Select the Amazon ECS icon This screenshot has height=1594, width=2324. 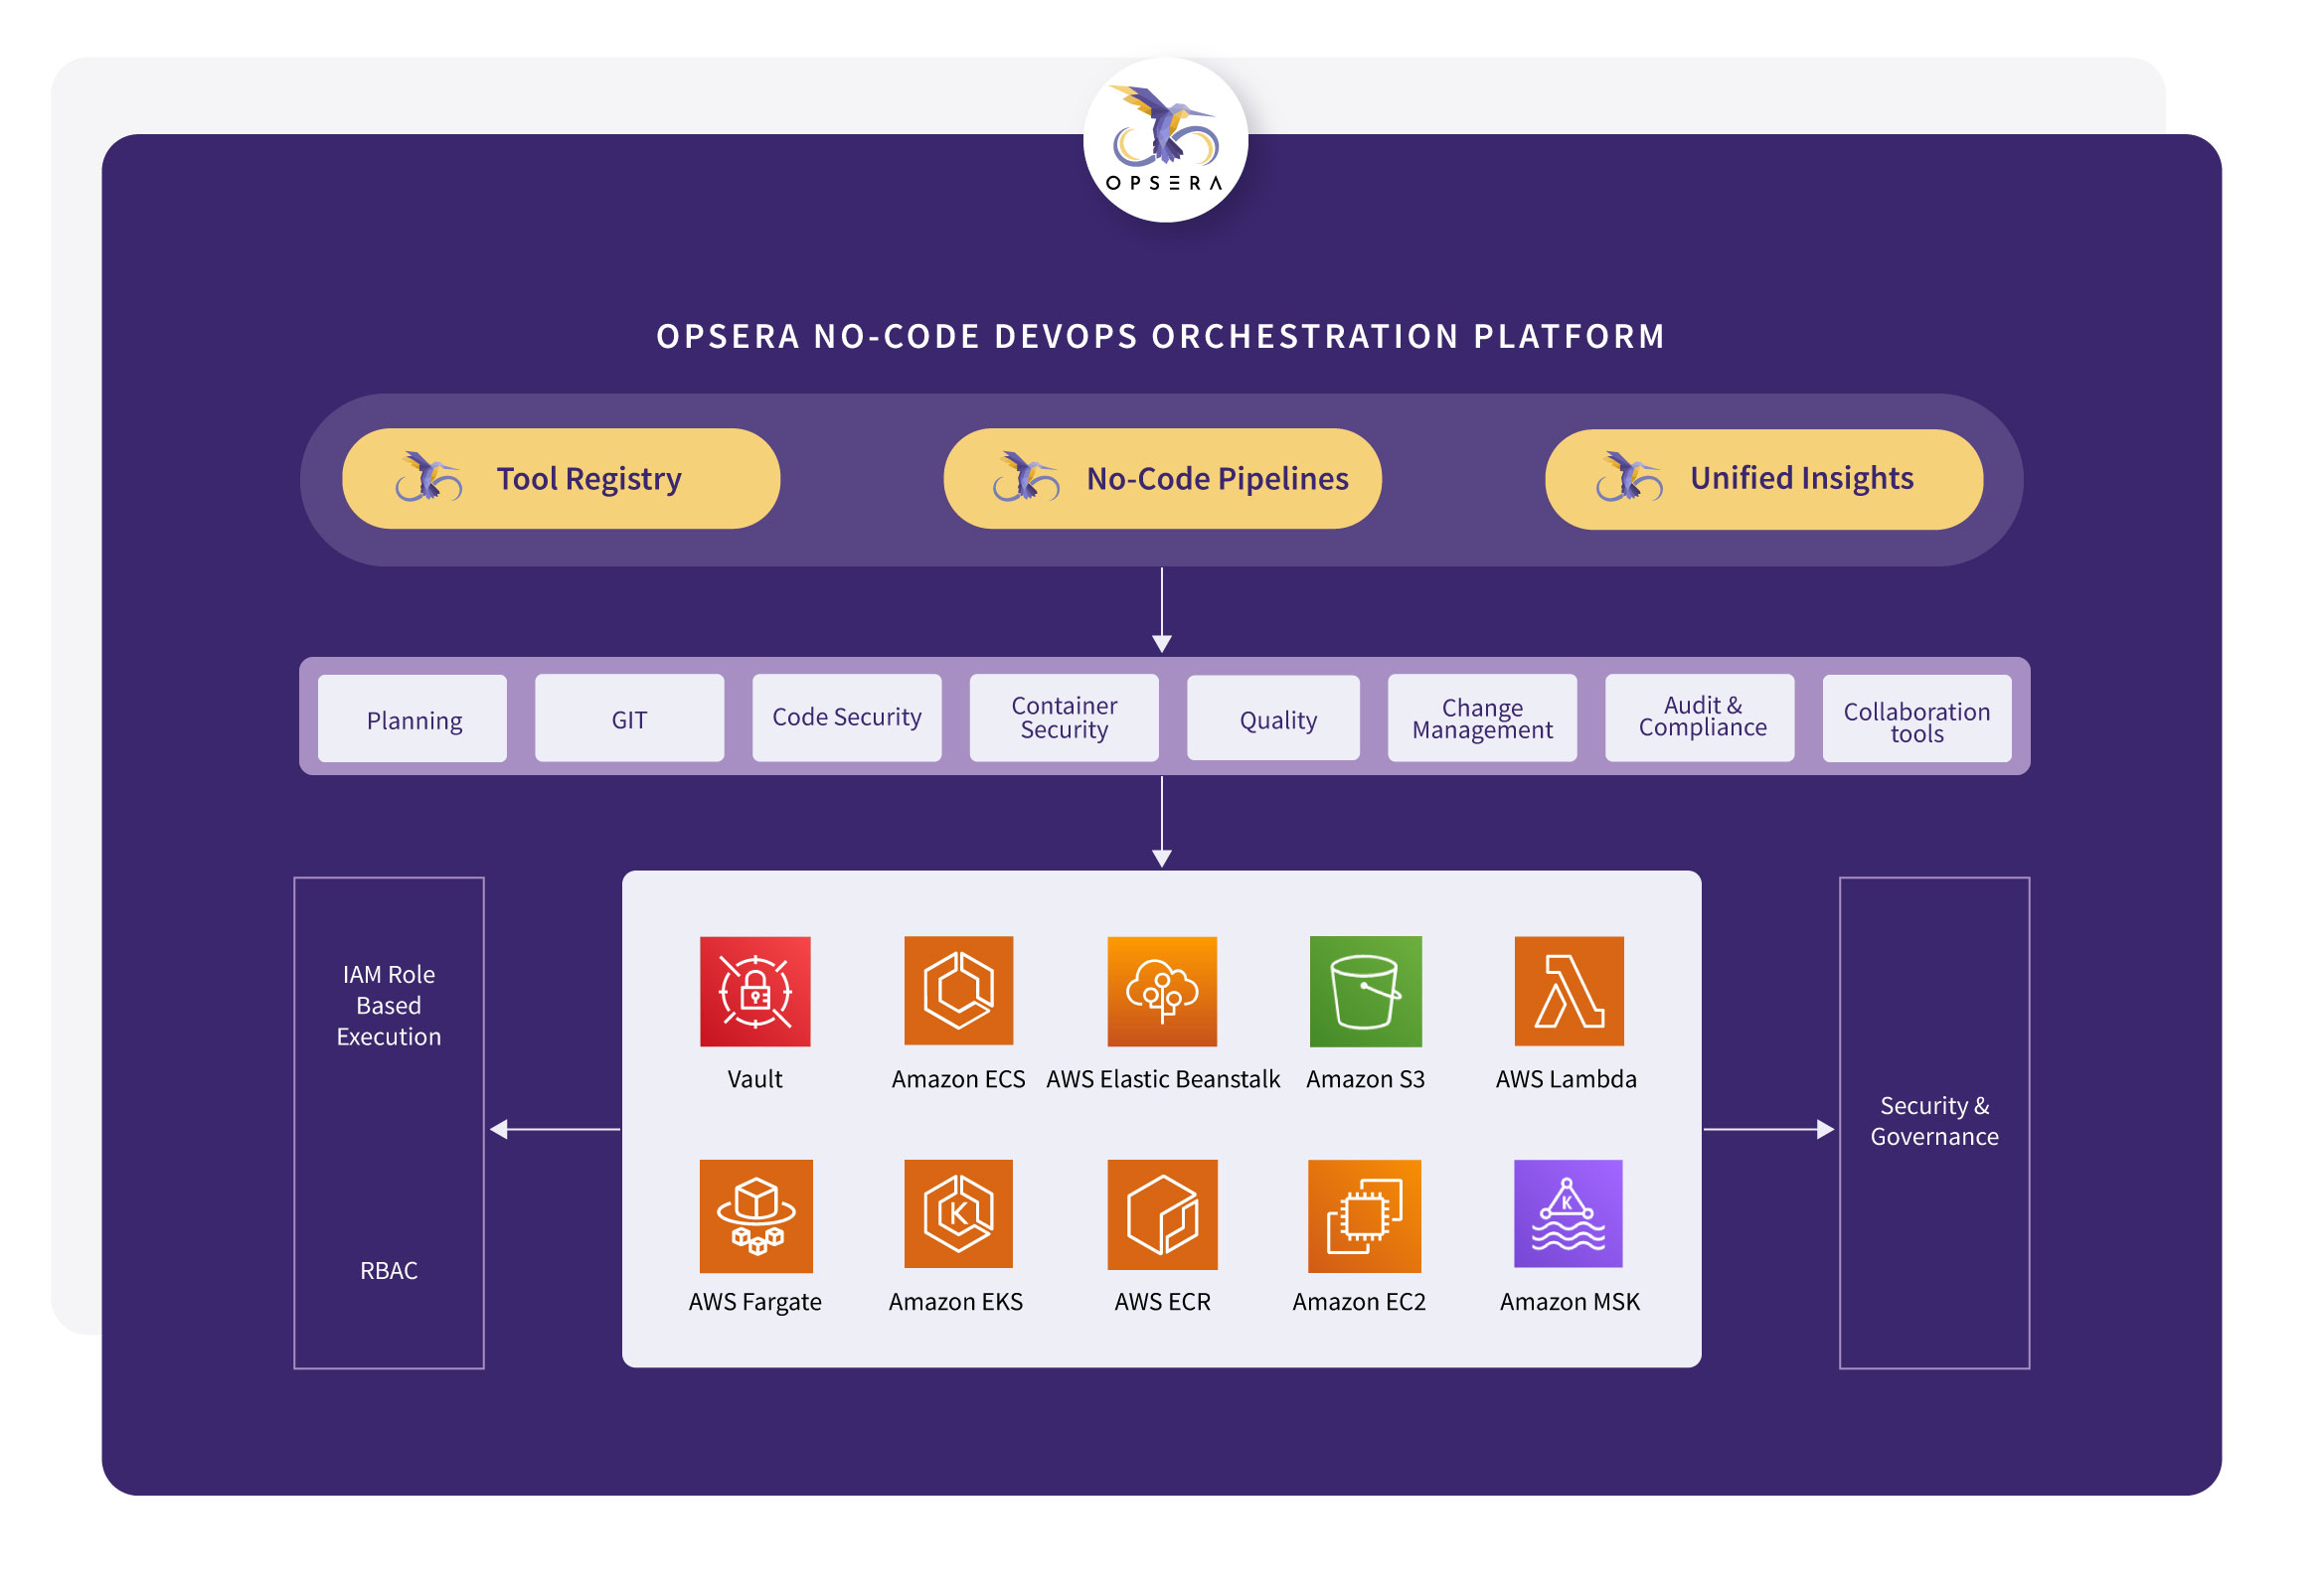(x=958, y=990)
